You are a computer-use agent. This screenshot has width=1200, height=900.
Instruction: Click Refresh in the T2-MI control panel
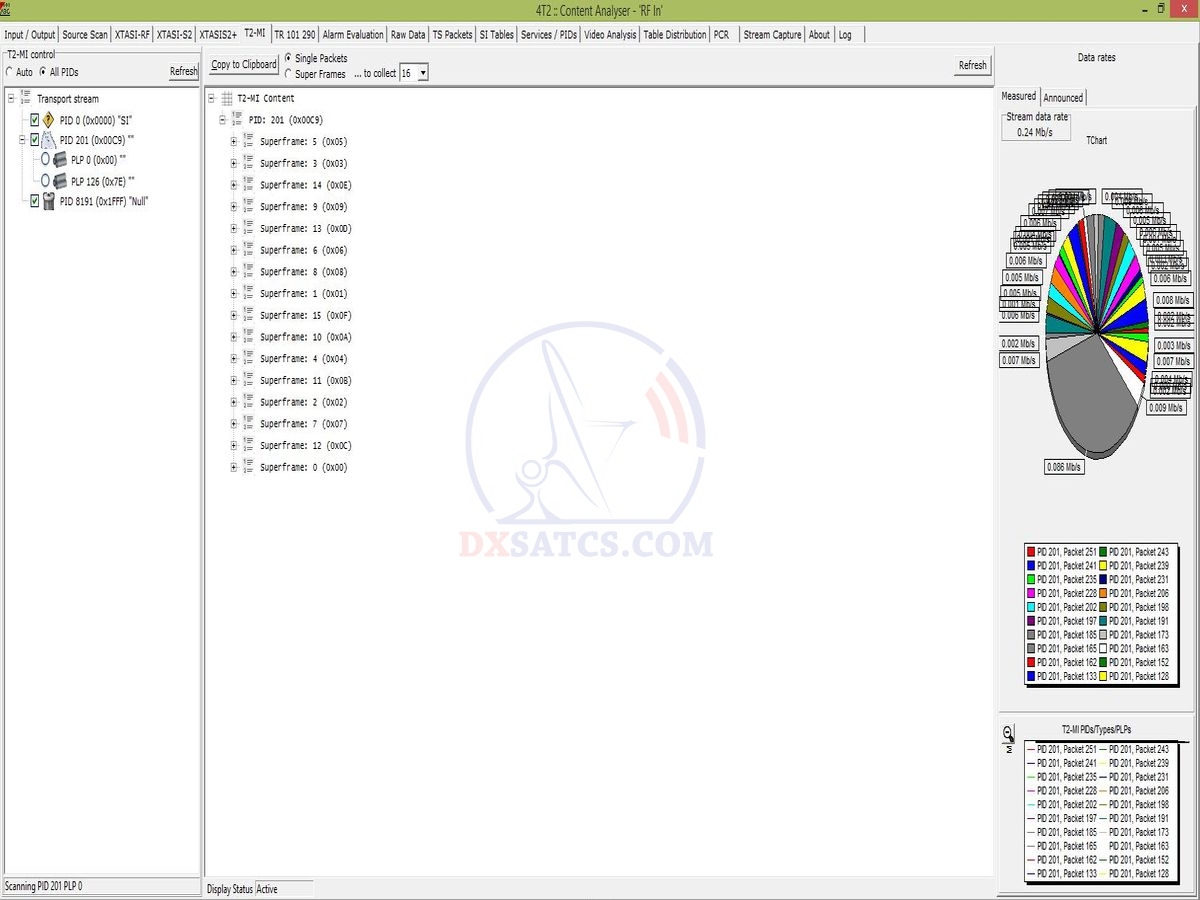click(184, 71)
